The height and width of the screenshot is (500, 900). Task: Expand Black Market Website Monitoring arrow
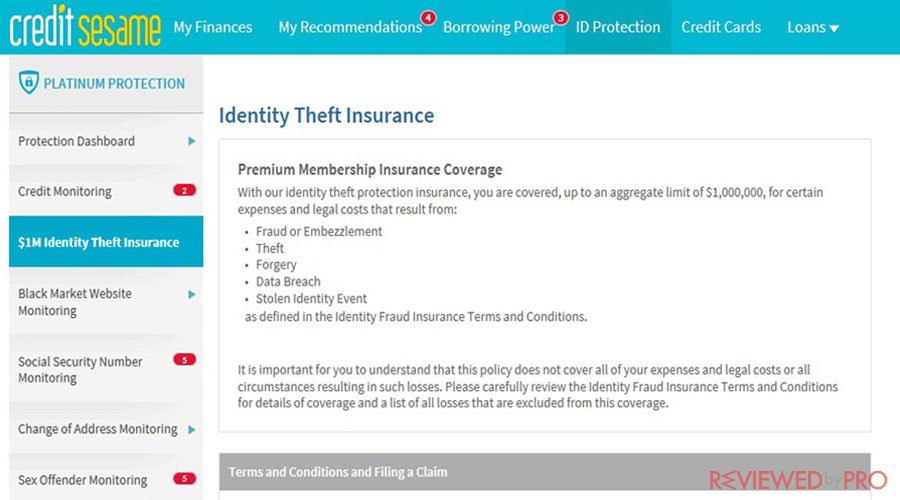192,294
